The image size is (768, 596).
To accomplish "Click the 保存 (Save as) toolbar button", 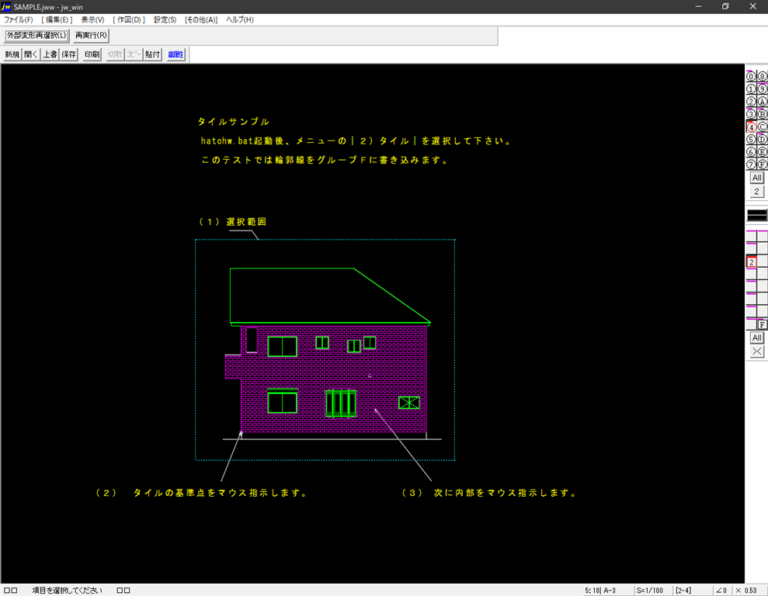I will pyautogui.click(x=69, y=55).
